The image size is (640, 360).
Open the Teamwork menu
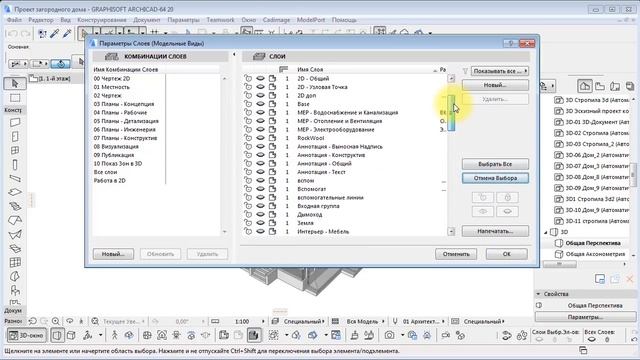[220, 20]
